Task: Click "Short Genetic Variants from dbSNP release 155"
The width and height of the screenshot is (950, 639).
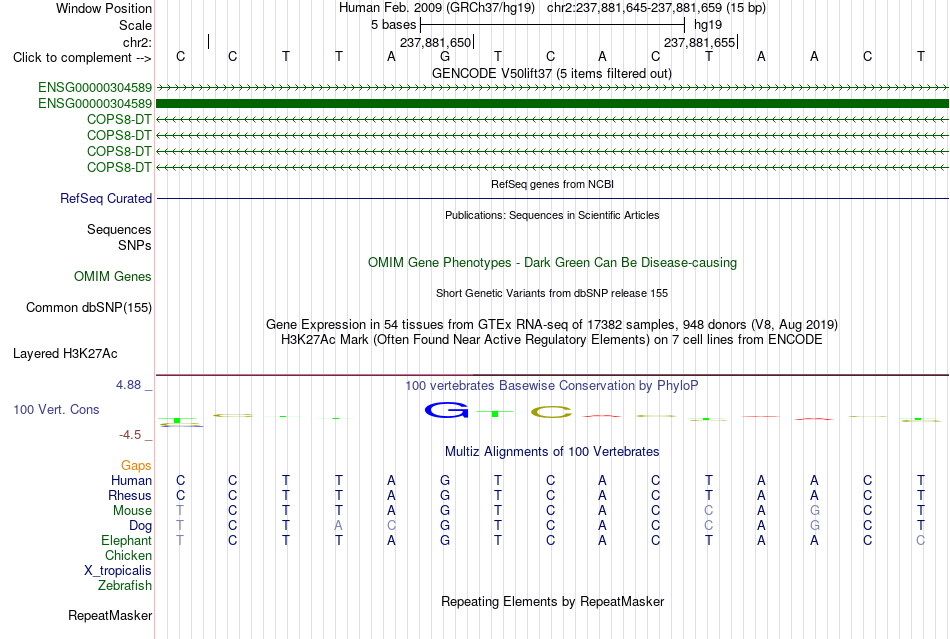Action: [x=552, y=293]
